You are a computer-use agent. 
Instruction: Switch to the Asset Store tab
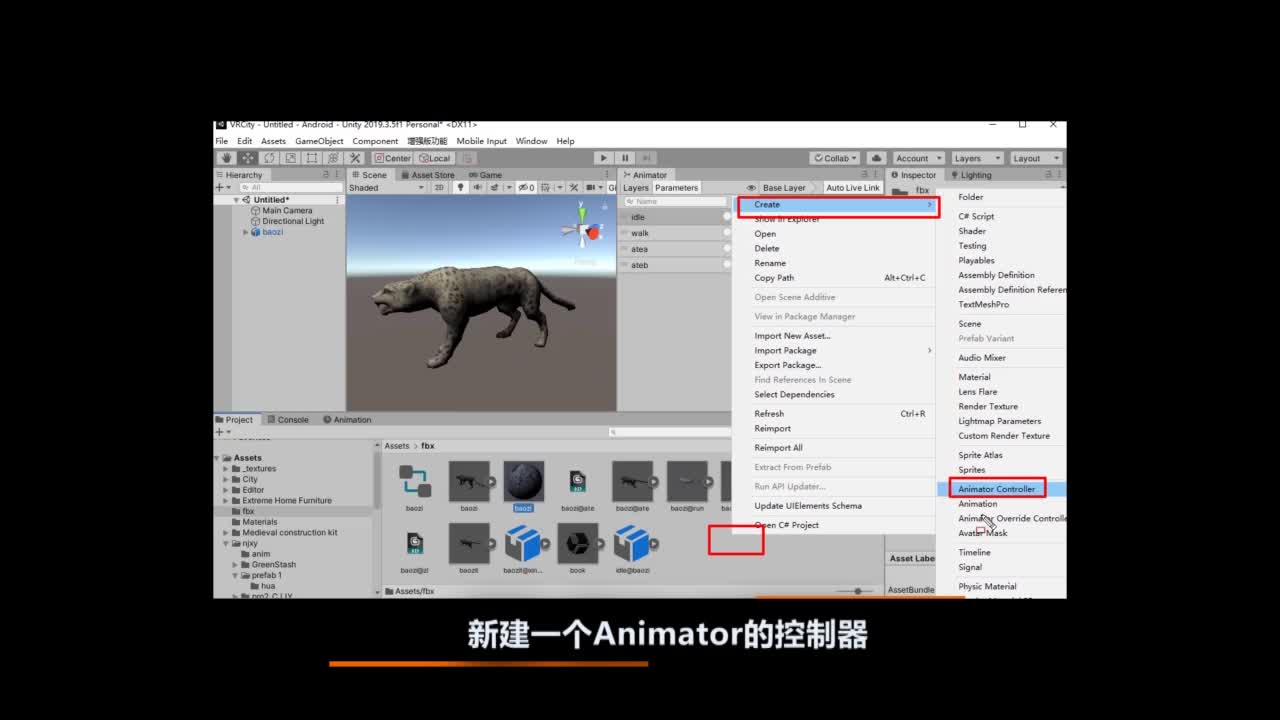pyautogui.click(x=427, y=175)
